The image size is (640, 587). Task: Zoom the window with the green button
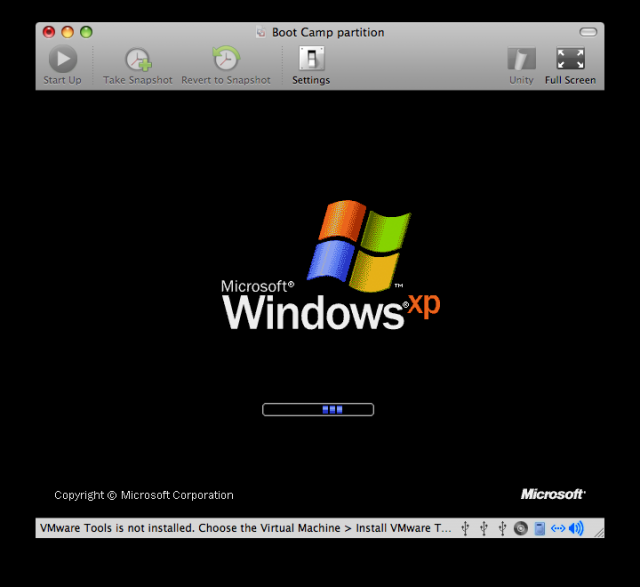(x=86, y=32)
